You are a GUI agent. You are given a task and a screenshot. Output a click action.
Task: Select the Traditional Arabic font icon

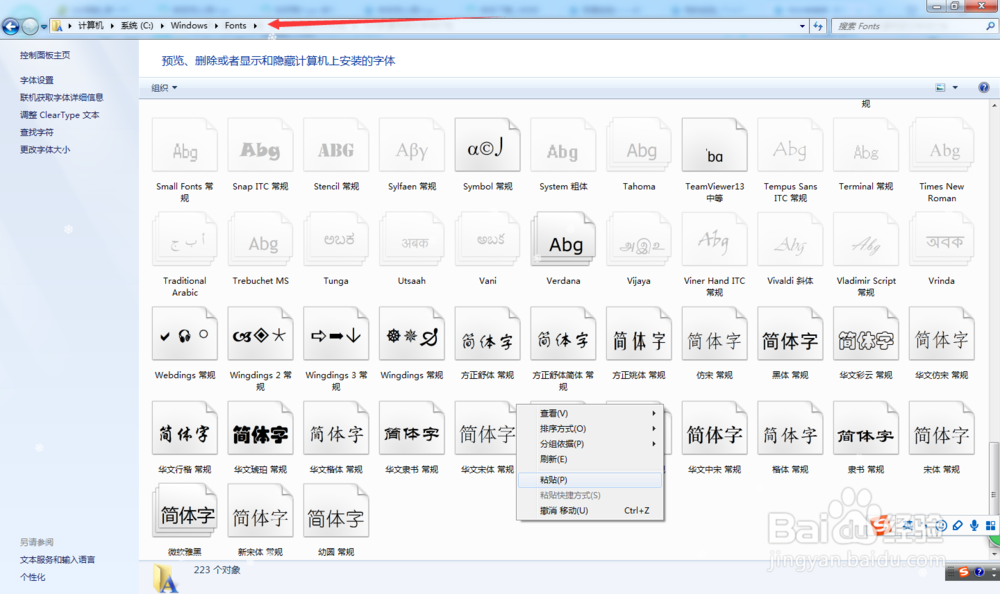pyautogui.click(x=185, y=240)
